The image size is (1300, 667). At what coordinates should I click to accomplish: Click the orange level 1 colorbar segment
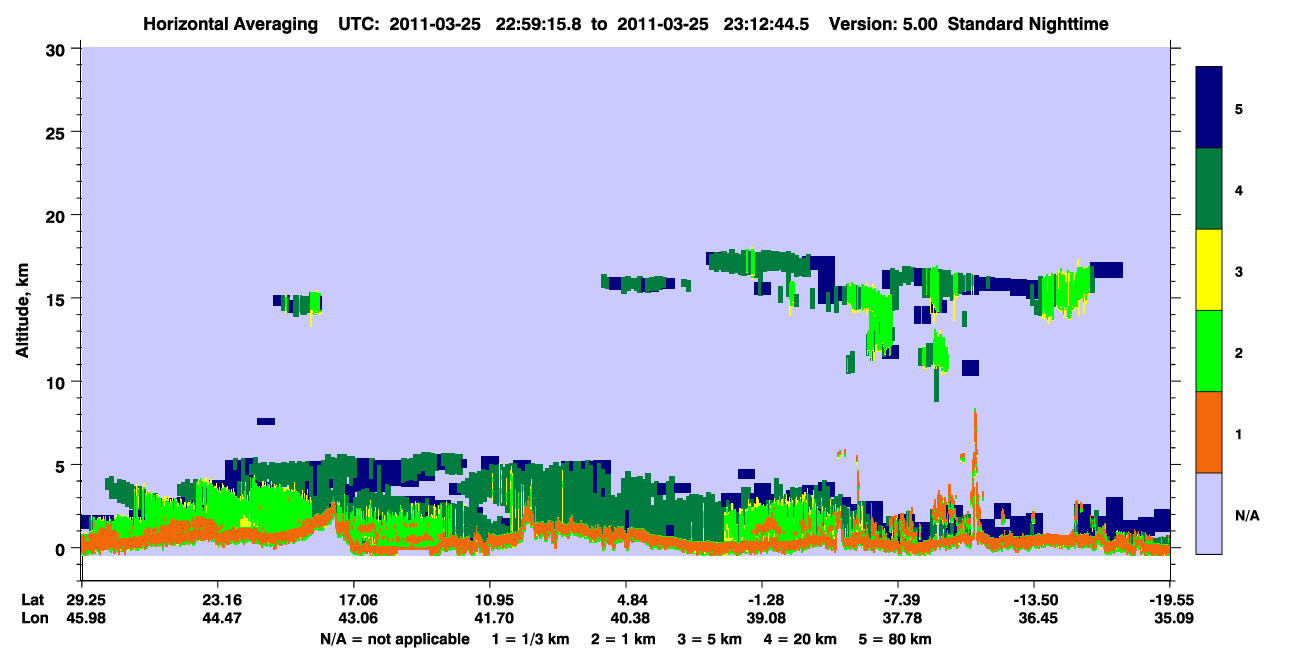[x=1209, y=432]
